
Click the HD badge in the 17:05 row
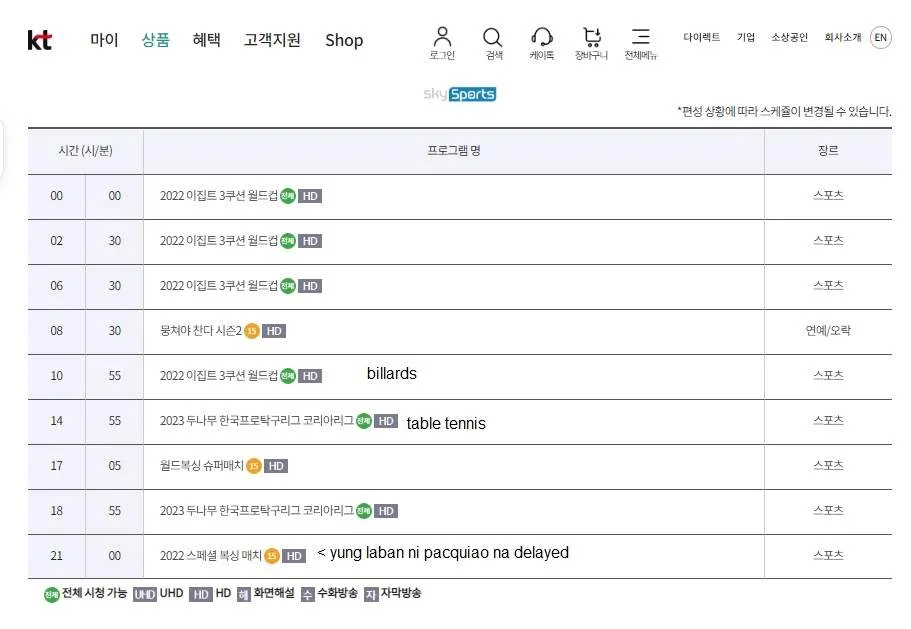(276, 466)
